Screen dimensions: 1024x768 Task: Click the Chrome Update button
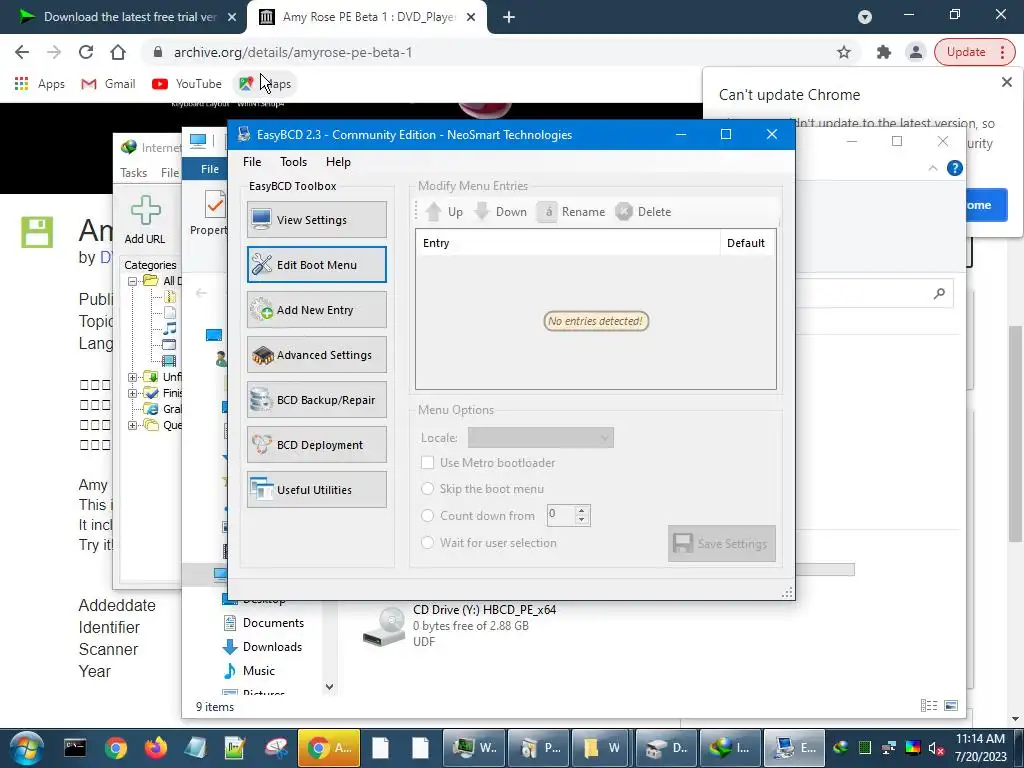[974, 52]
